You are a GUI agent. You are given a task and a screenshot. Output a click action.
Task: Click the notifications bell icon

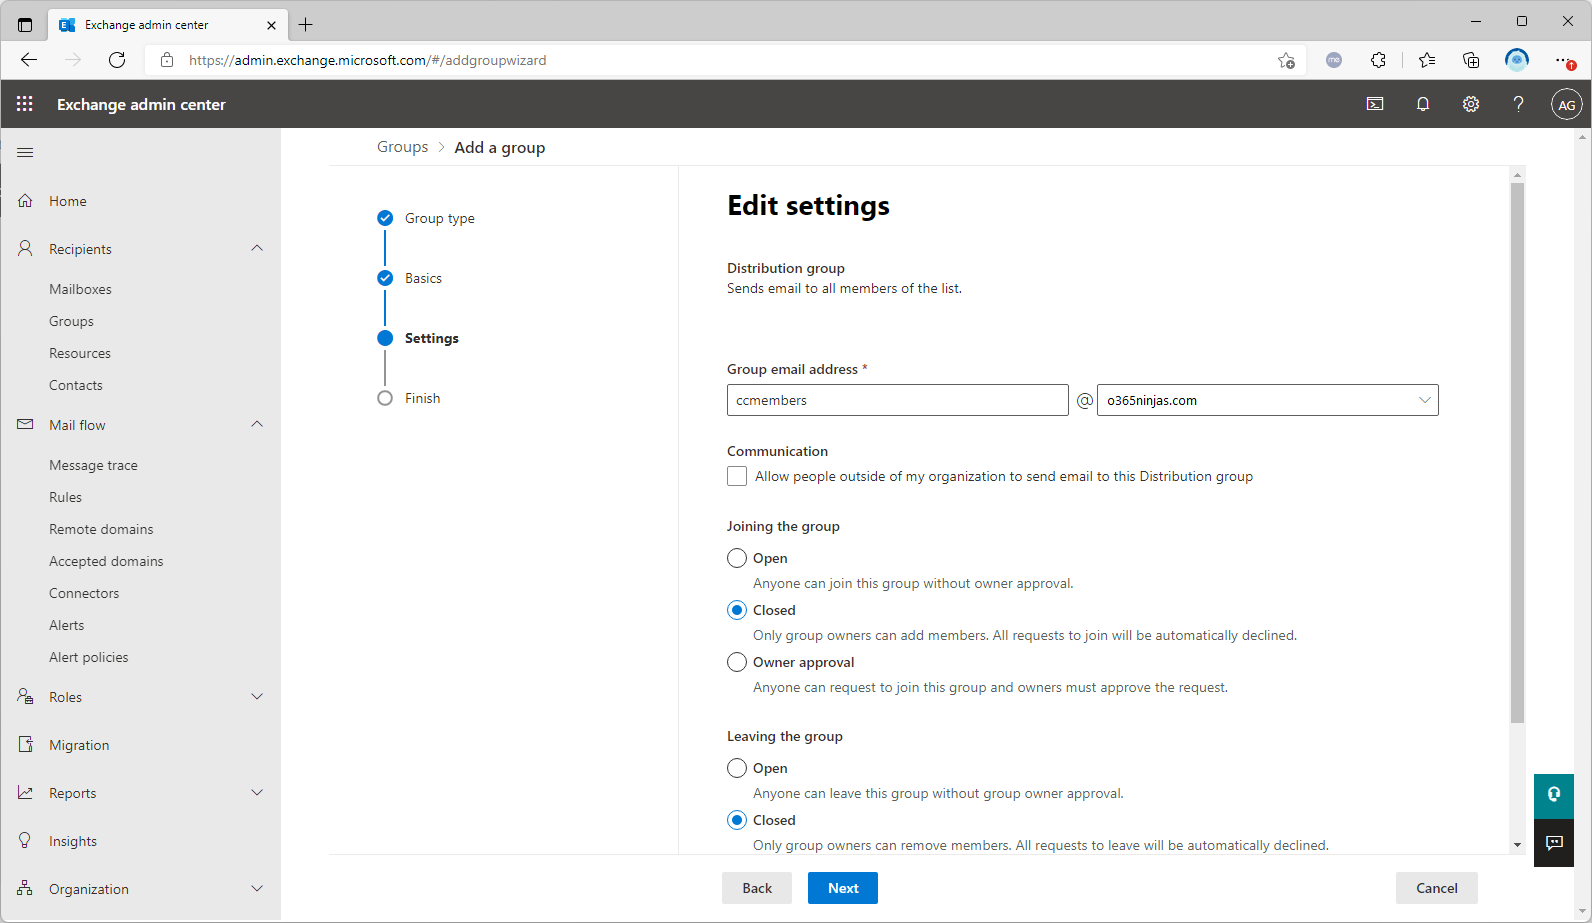(1422, 104)
